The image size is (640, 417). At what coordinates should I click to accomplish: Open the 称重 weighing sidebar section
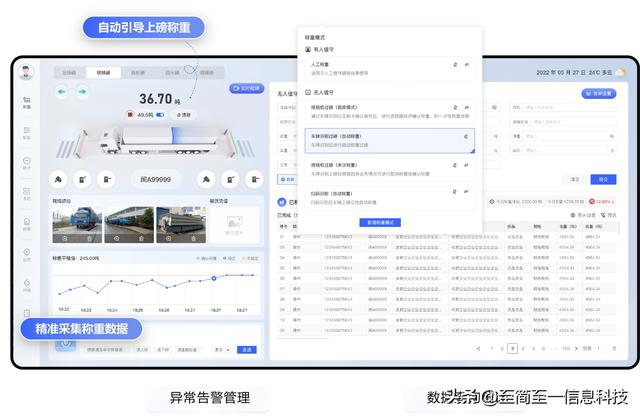click(x=27, y=102)
